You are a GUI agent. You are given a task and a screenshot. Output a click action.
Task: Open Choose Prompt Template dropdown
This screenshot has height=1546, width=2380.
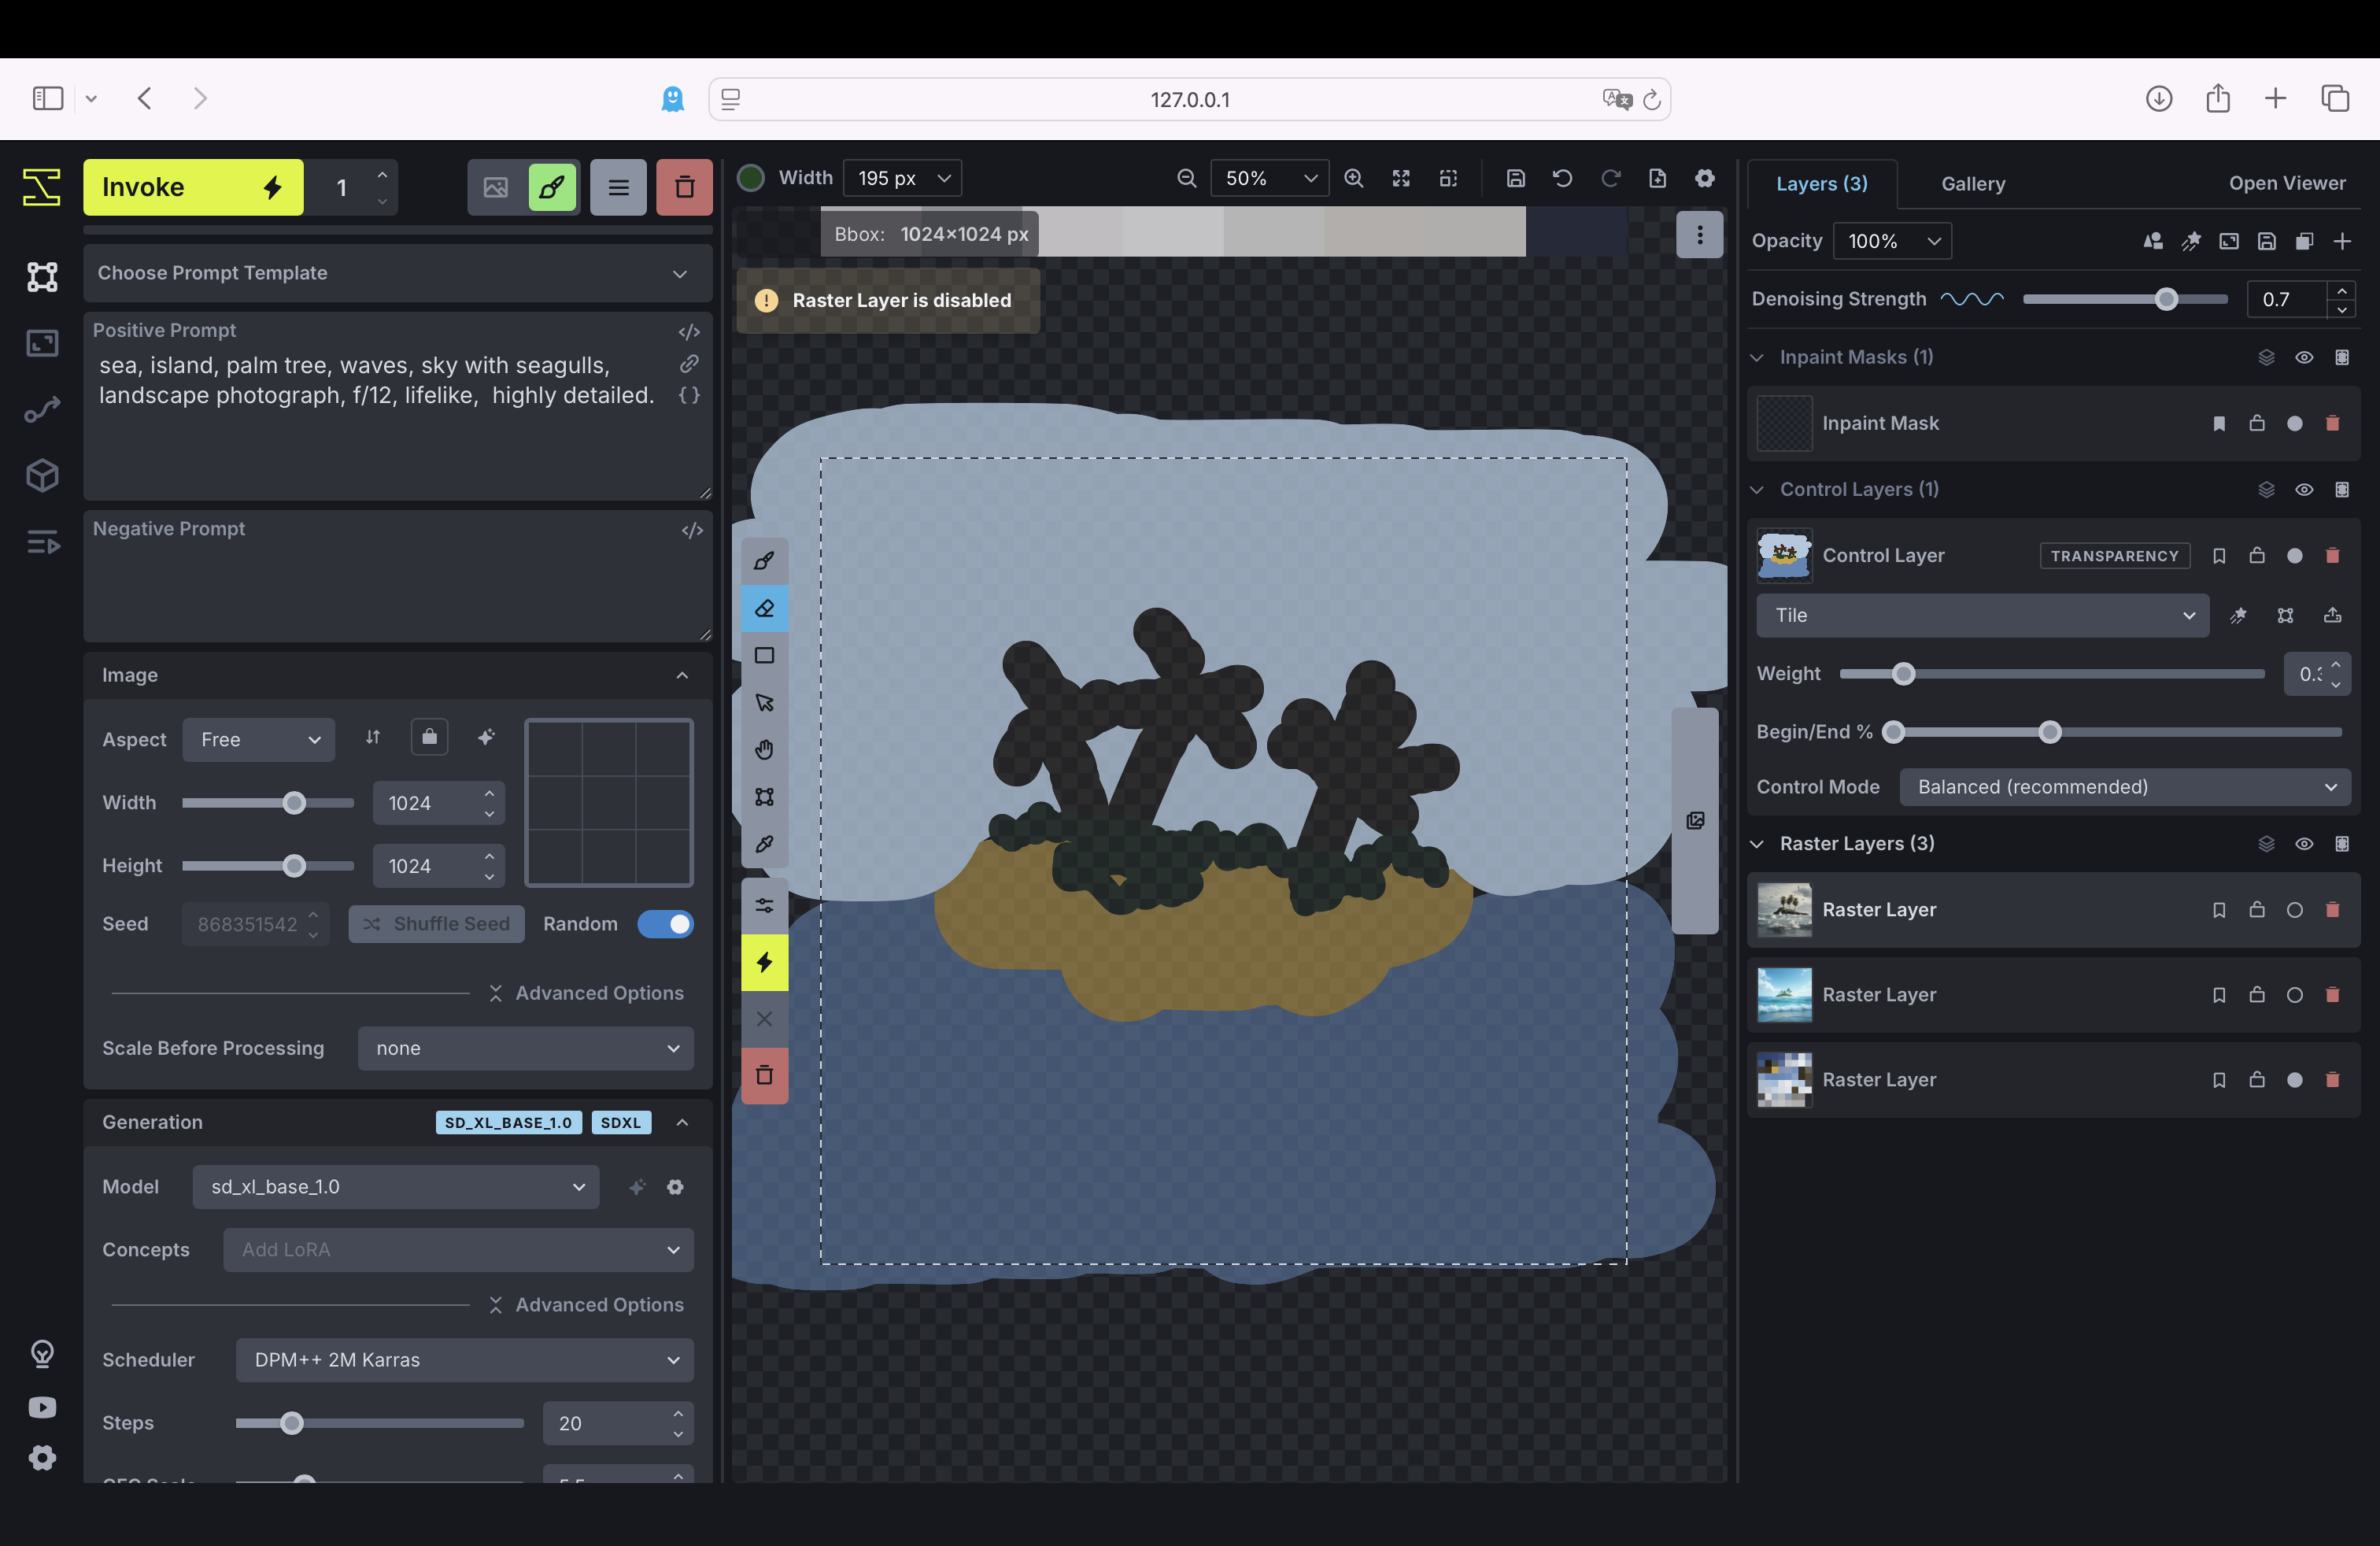click(x=397, y=273)
